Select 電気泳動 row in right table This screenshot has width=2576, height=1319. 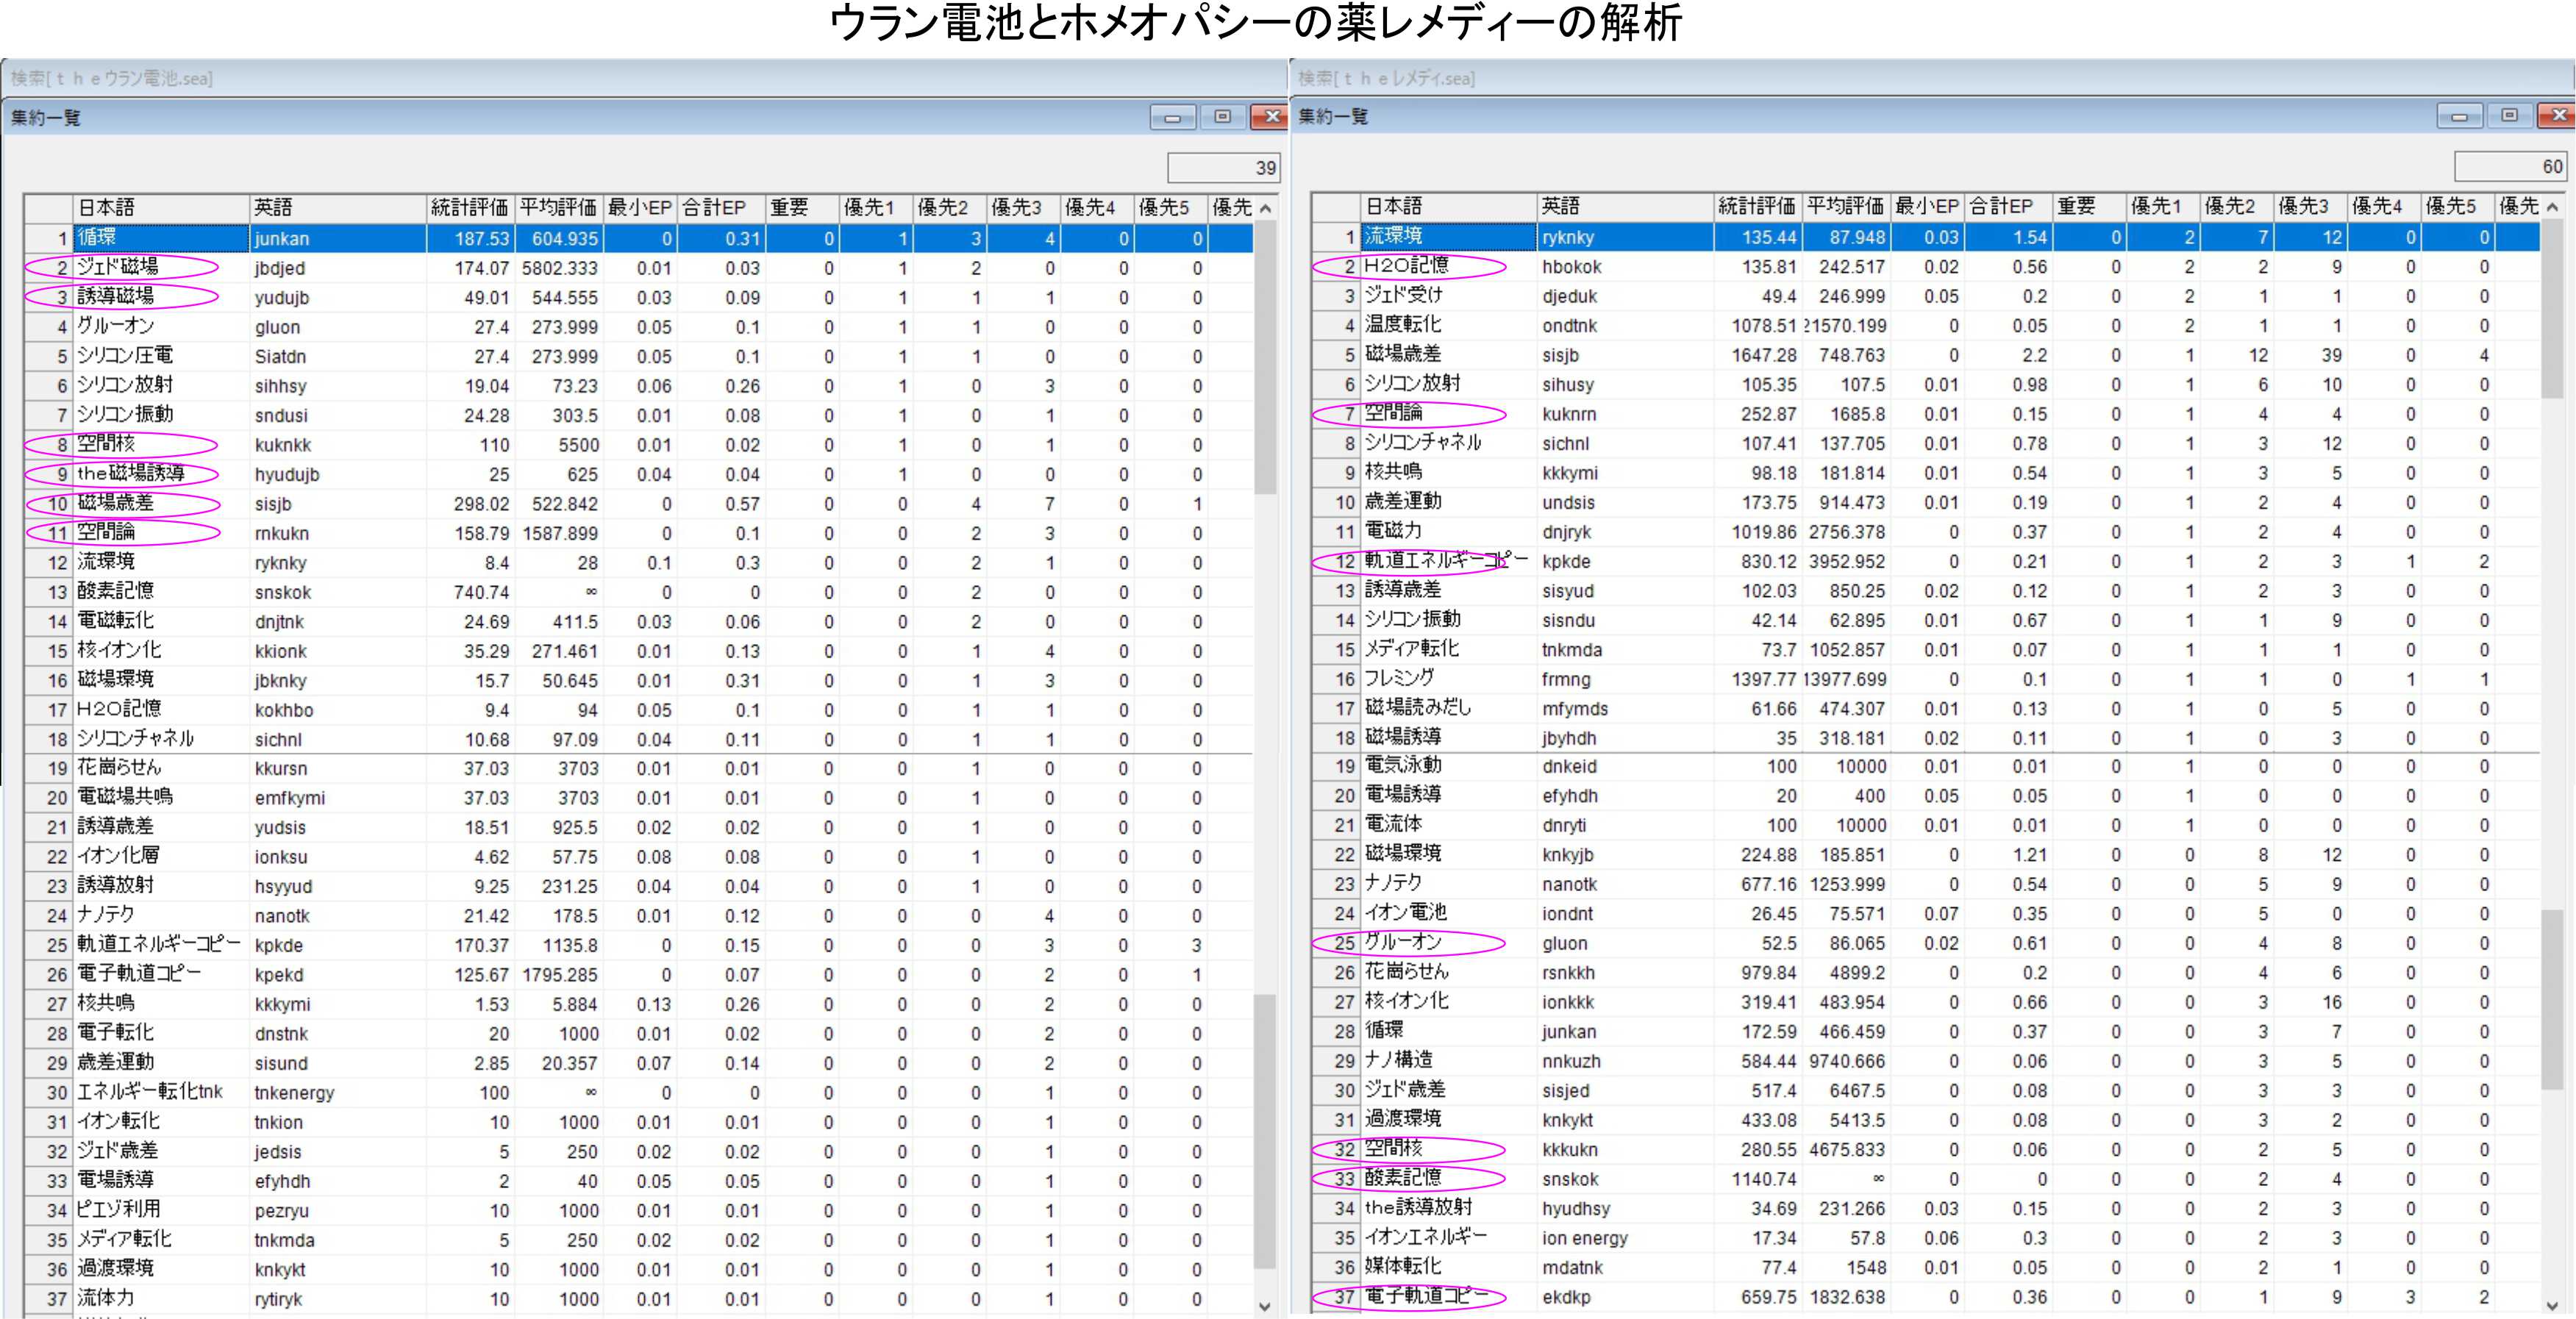click(x=1925, y=766)
